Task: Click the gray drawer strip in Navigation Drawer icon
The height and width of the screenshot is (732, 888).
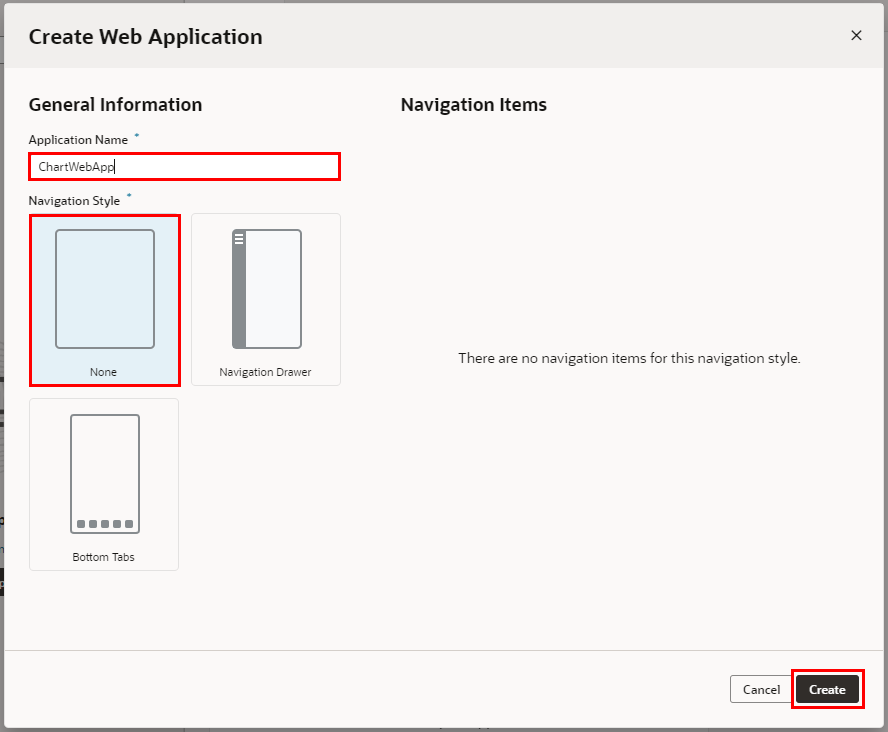Action: point(239,300)
